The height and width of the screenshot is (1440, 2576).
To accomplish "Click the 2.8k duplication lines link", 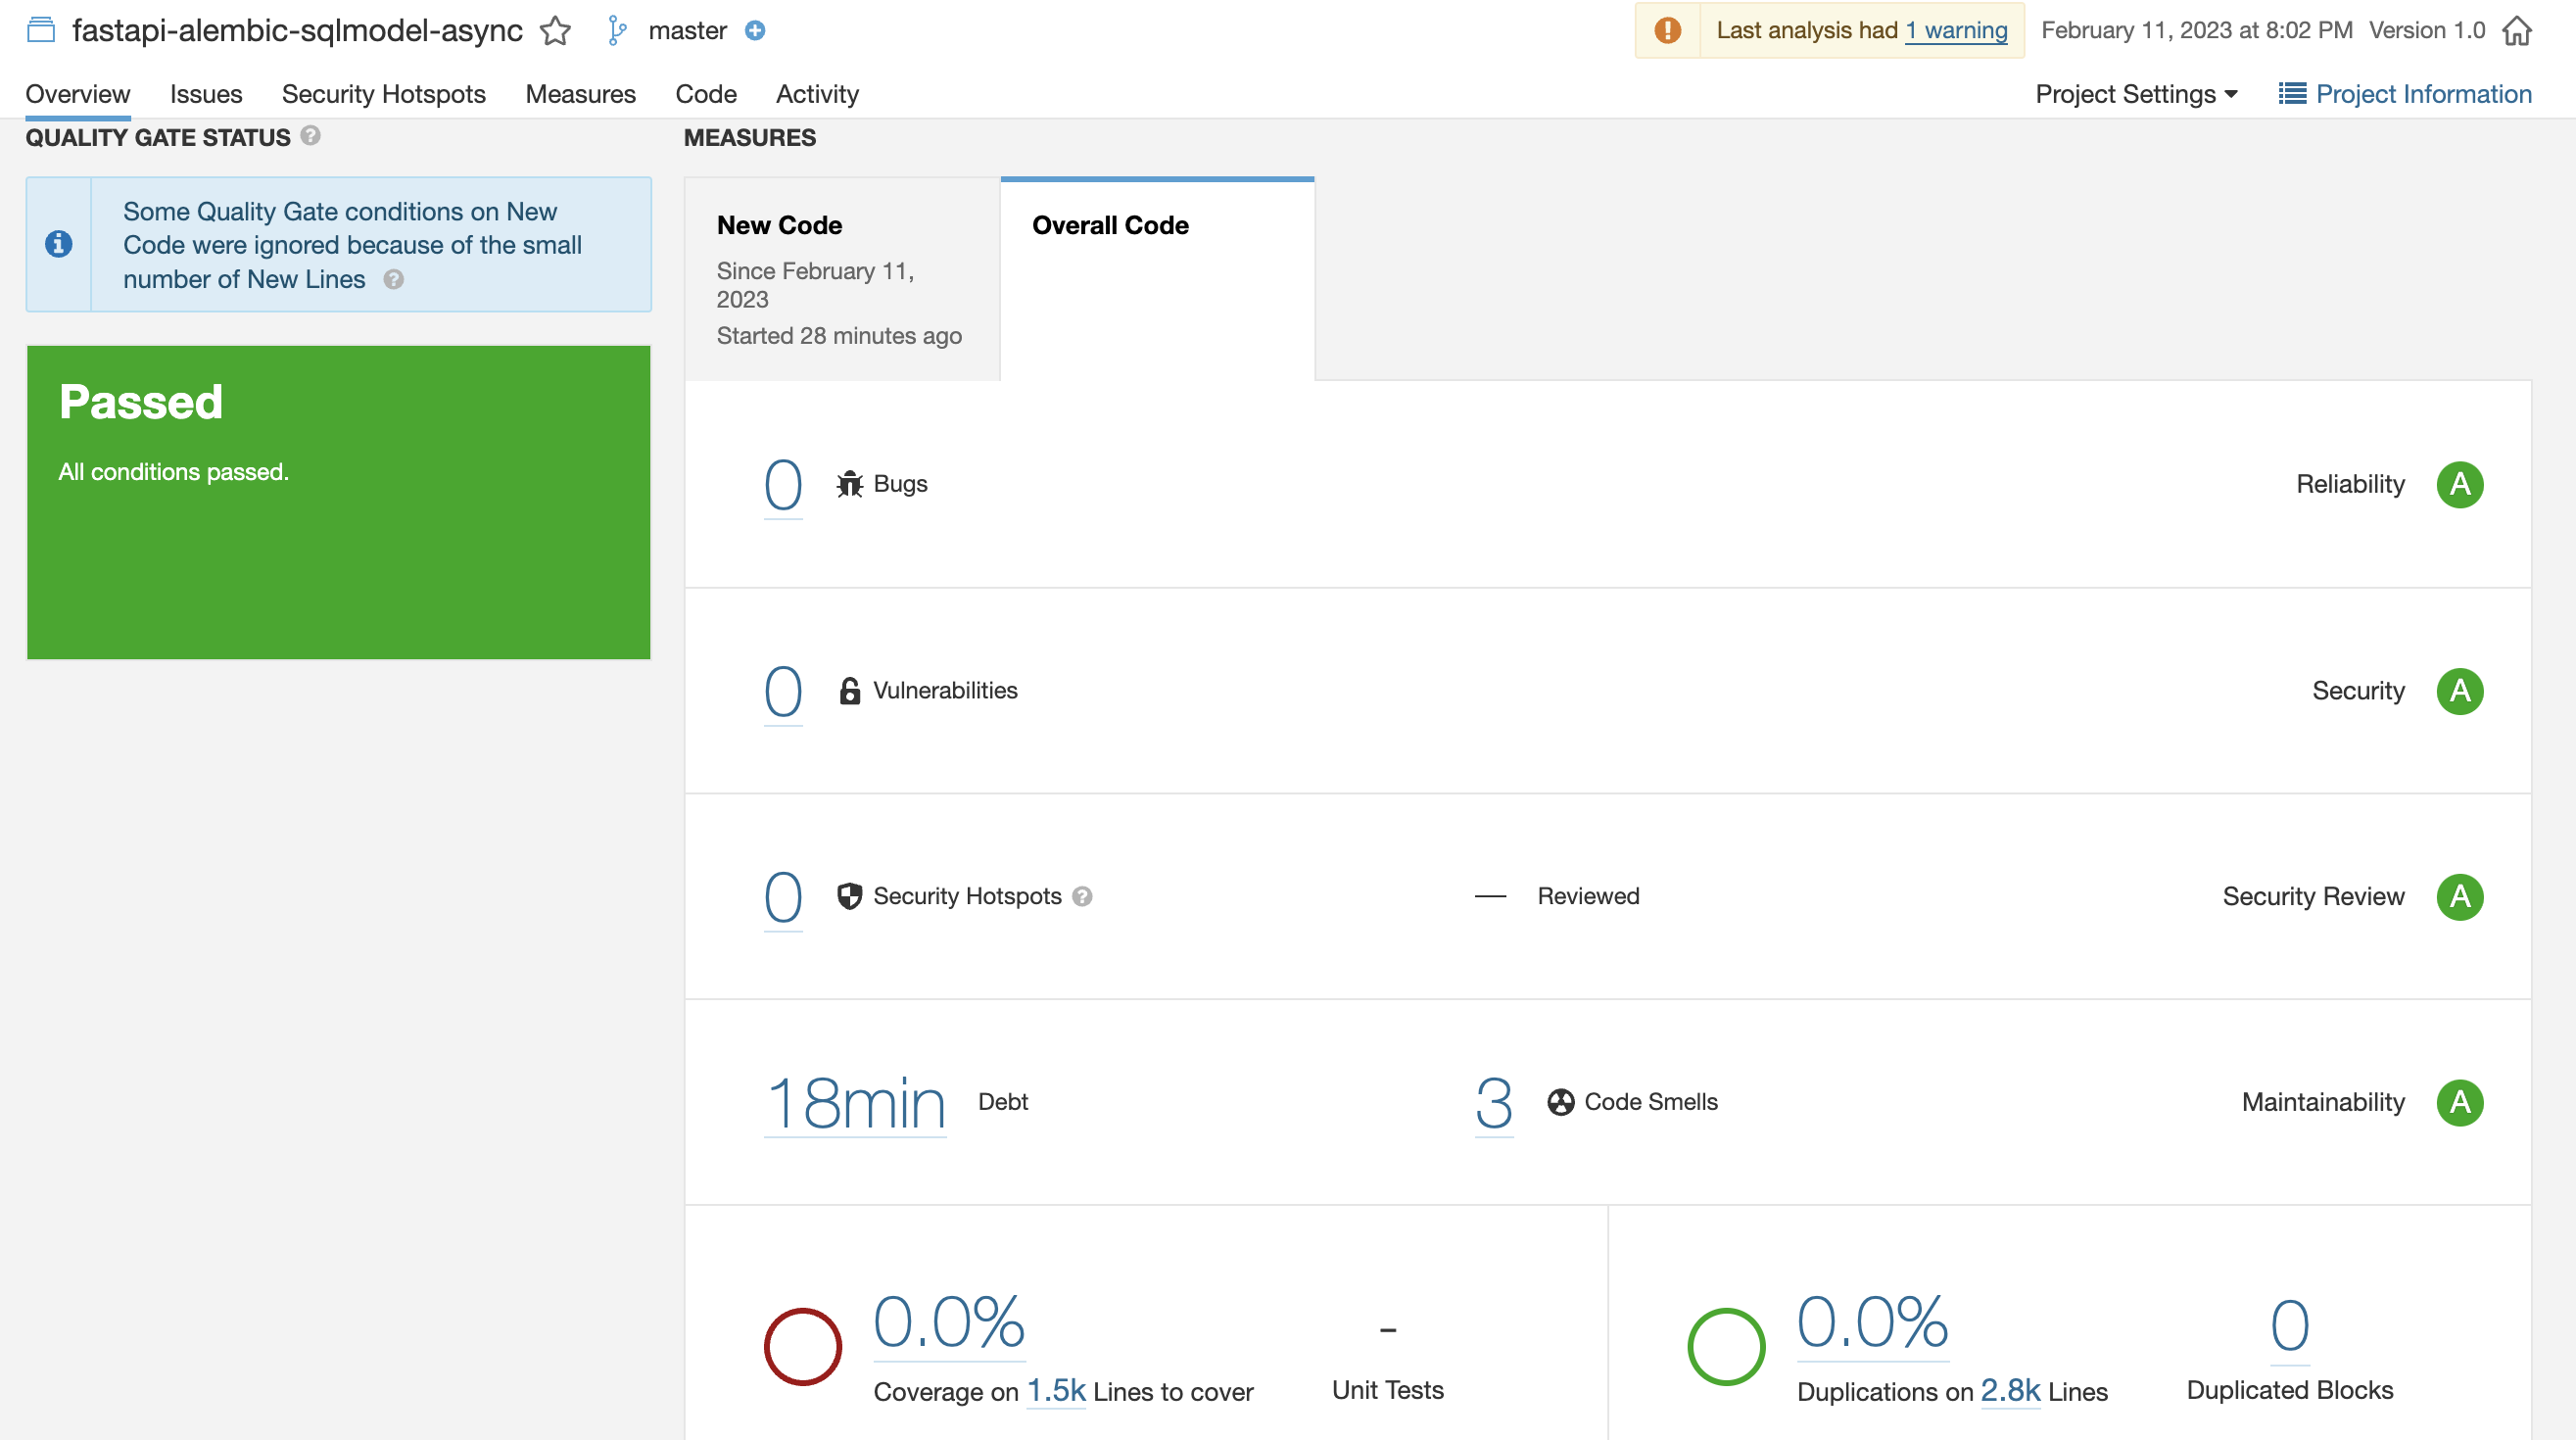I will 2009,1390.
